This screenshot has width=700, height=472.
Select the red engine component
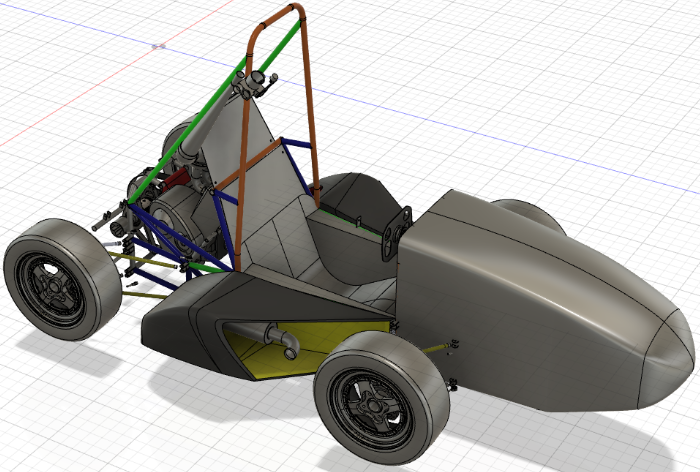point(176,180)
